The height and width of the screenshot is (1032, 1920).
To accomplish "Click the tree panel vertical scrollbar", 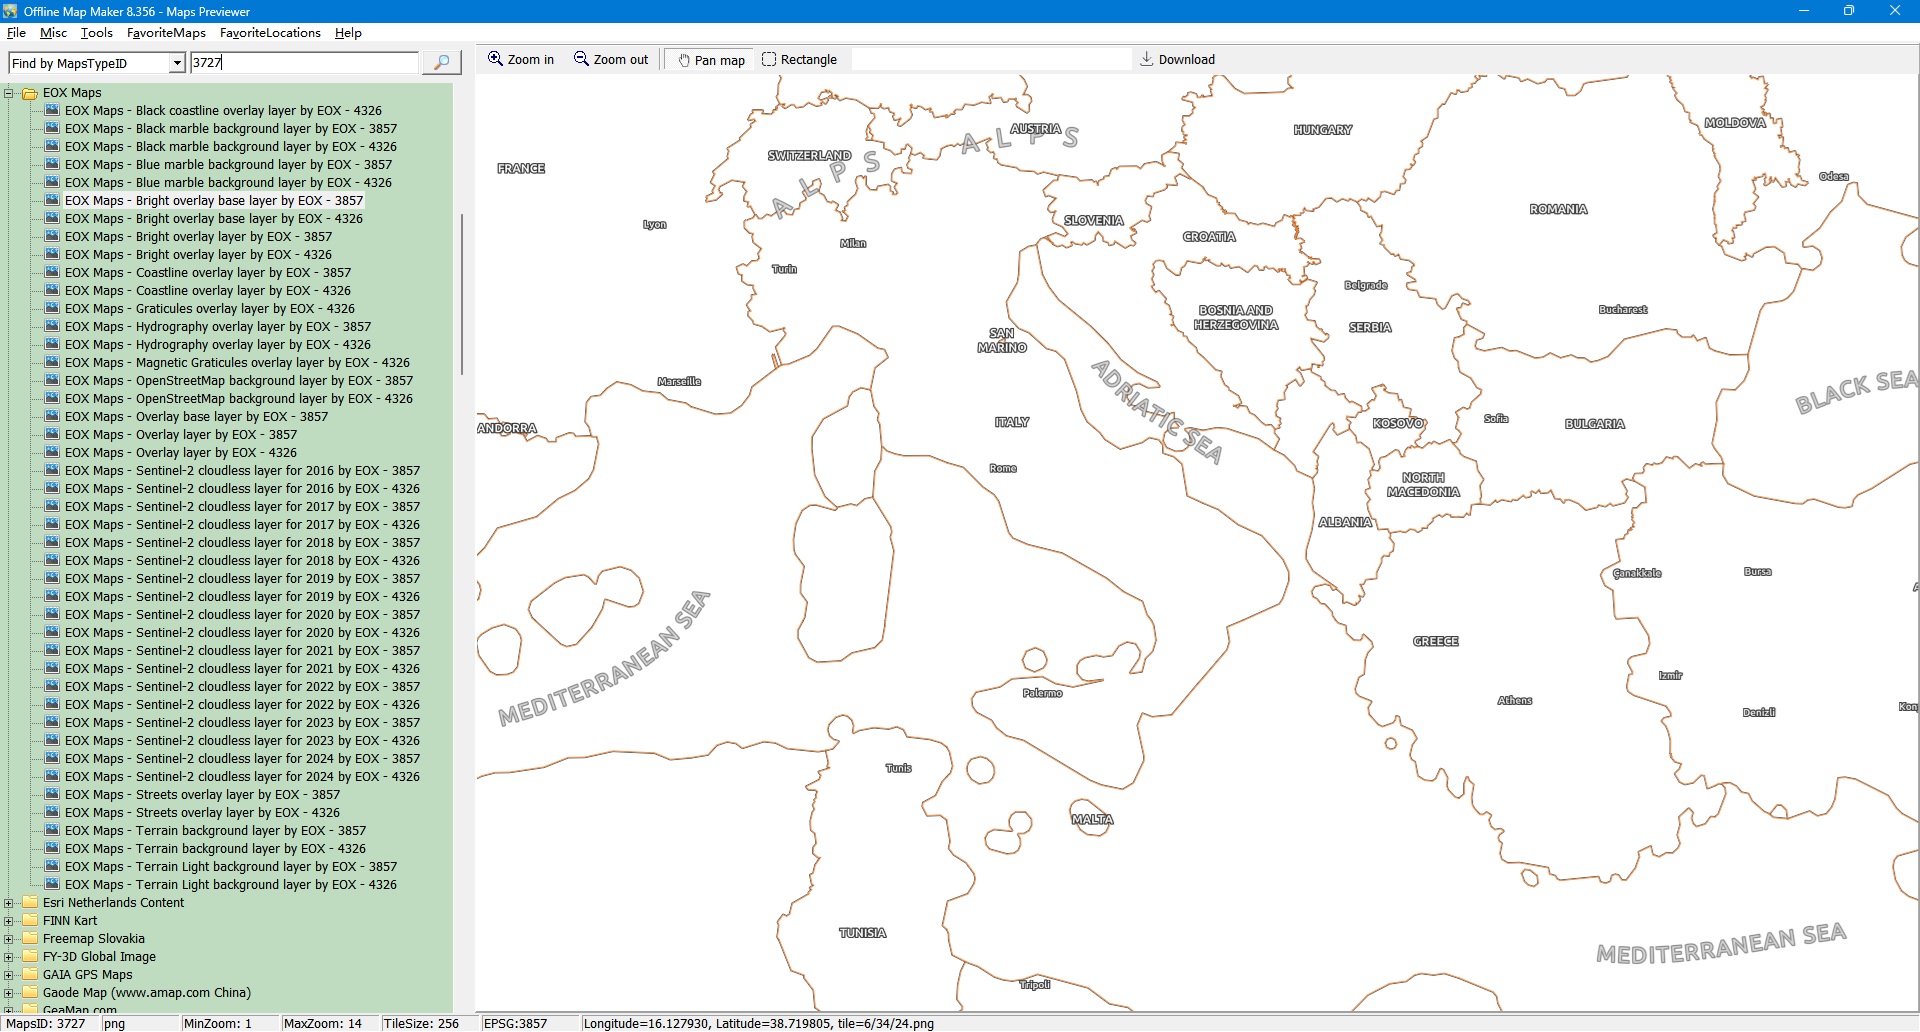I will point(461,294).
